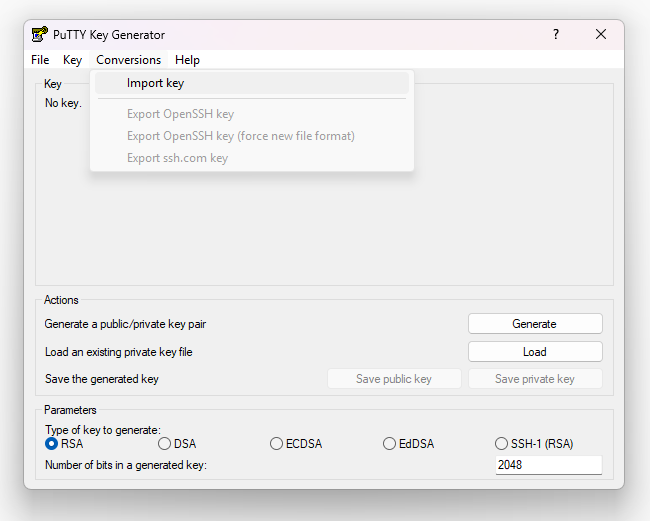
Task: Select the RSA key type
Action: (52, 444)
